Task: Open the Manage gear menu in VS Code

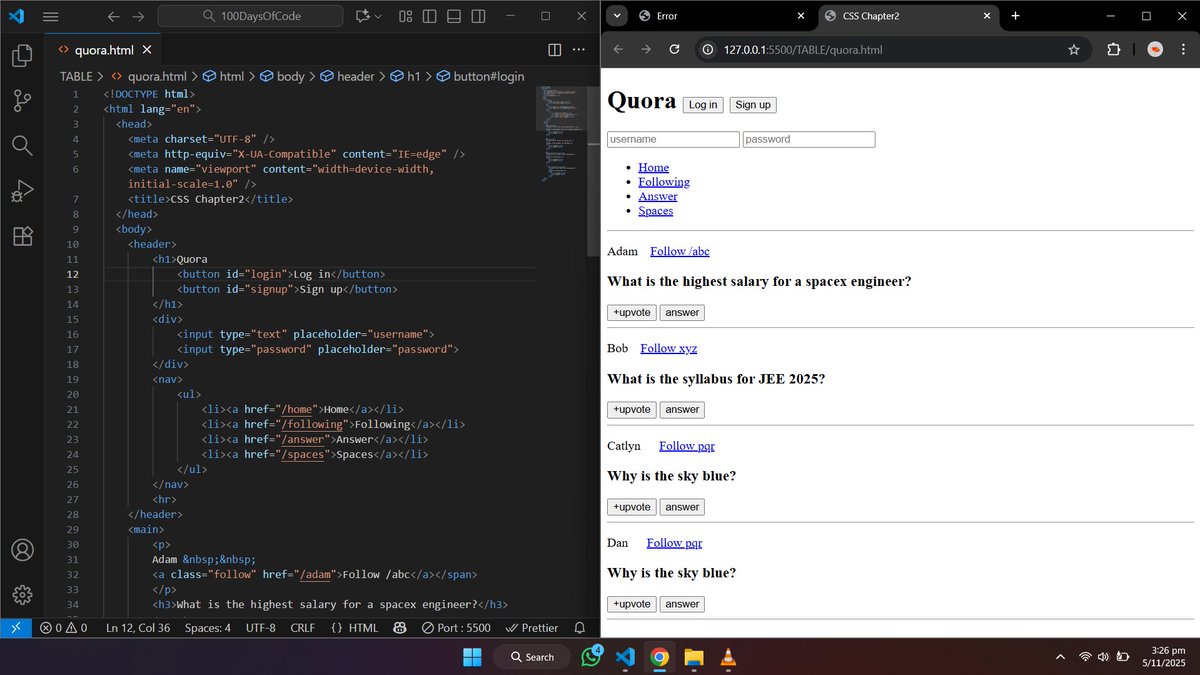Action: click(x=22, y=595)
